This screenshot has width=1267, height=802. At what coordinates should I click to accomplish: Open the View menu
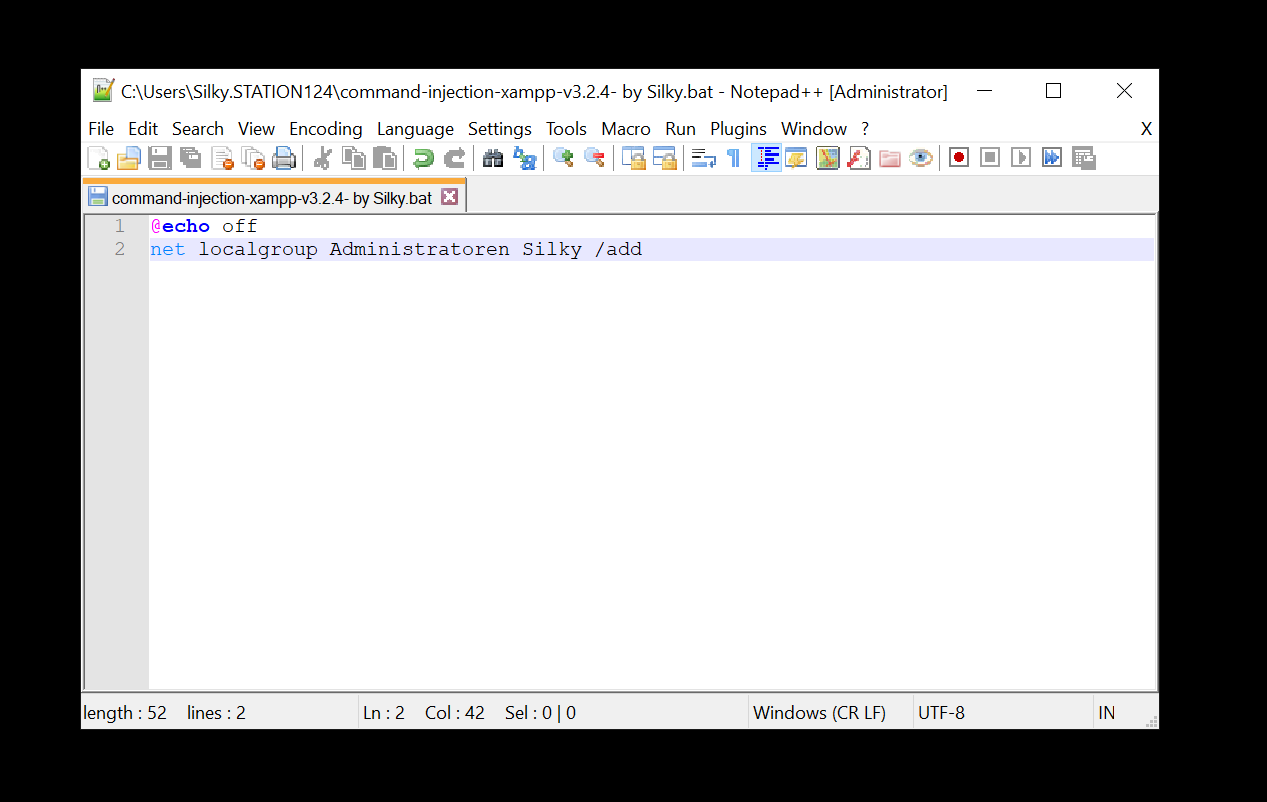point(256,129)
